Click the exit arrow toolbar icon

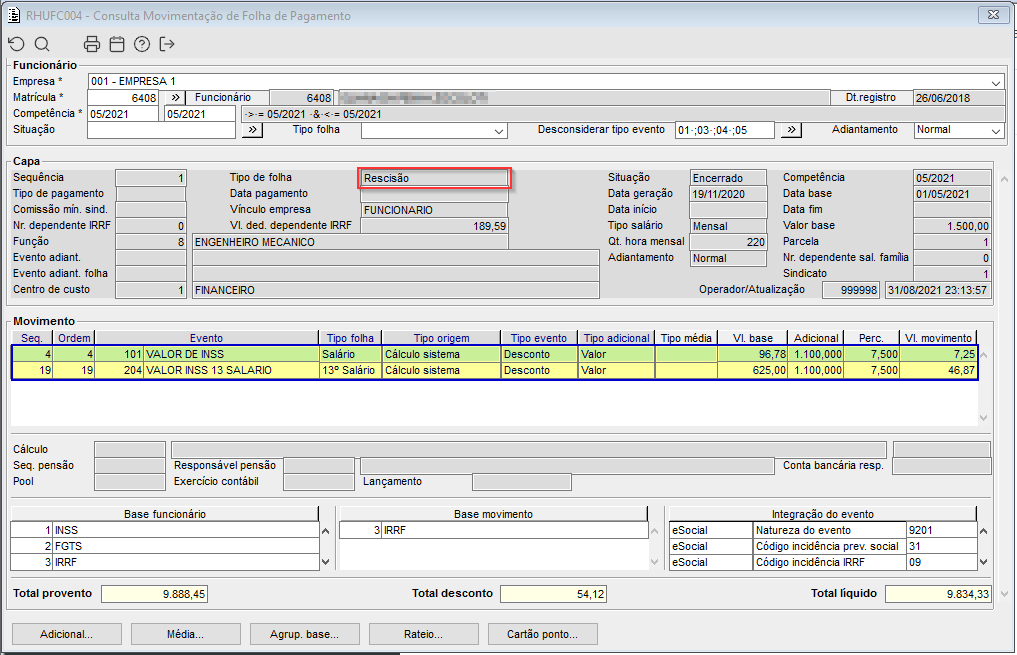167,44
